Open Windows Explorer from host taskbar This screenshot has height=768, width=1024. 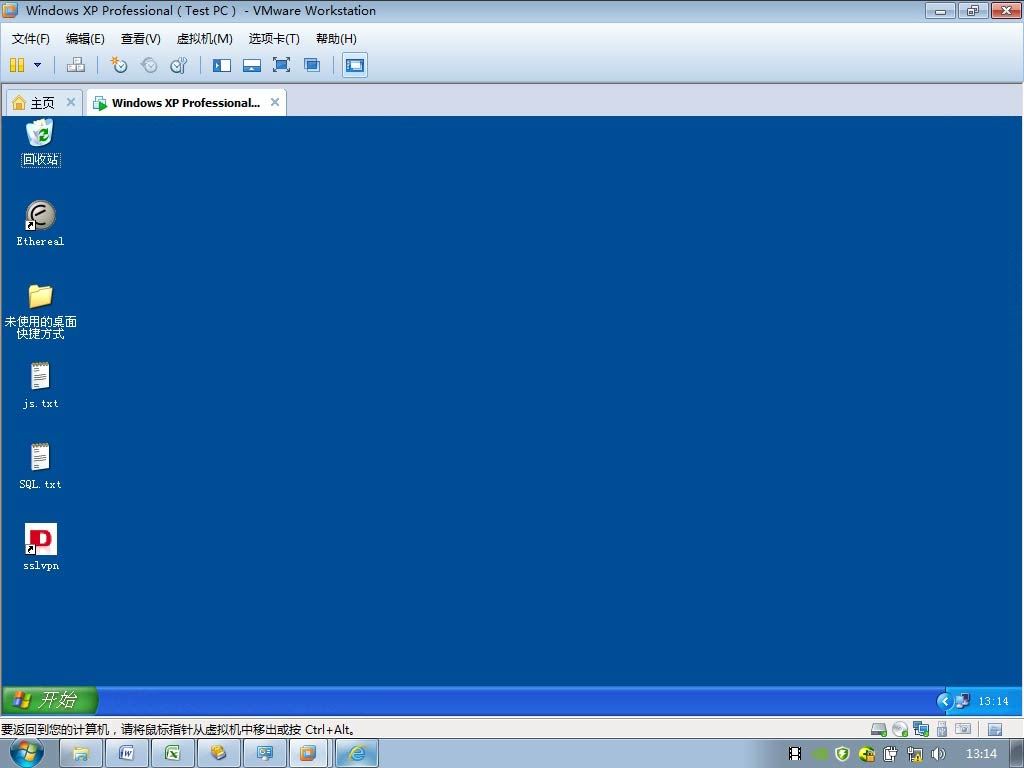[80, 754]
